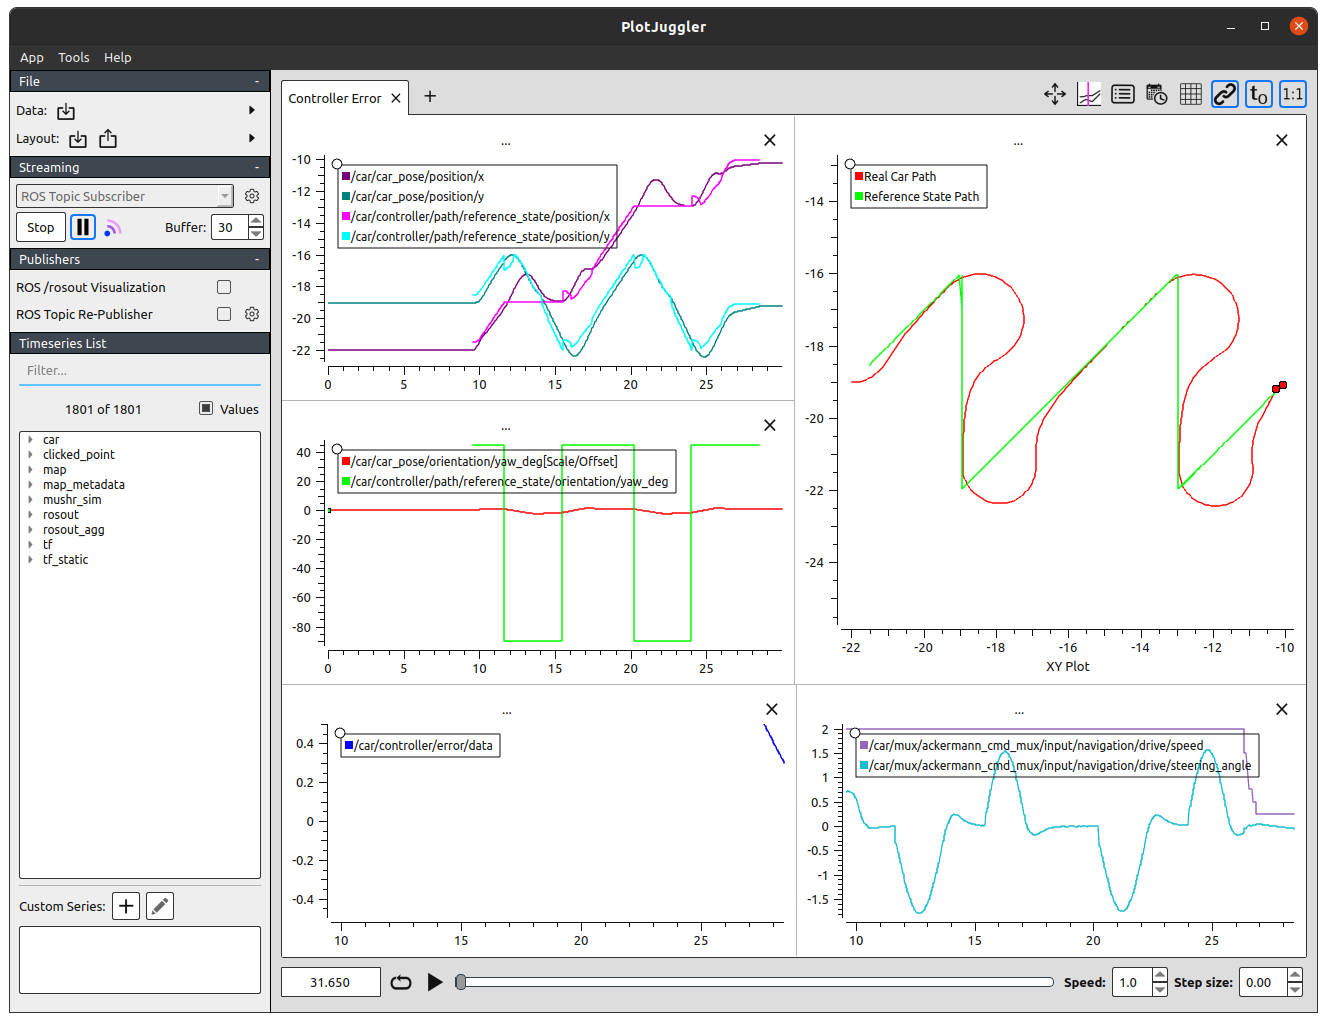The image size is (1327, 1022).
Task: Toggle the link time axes icon
Action: point(1224,94)
